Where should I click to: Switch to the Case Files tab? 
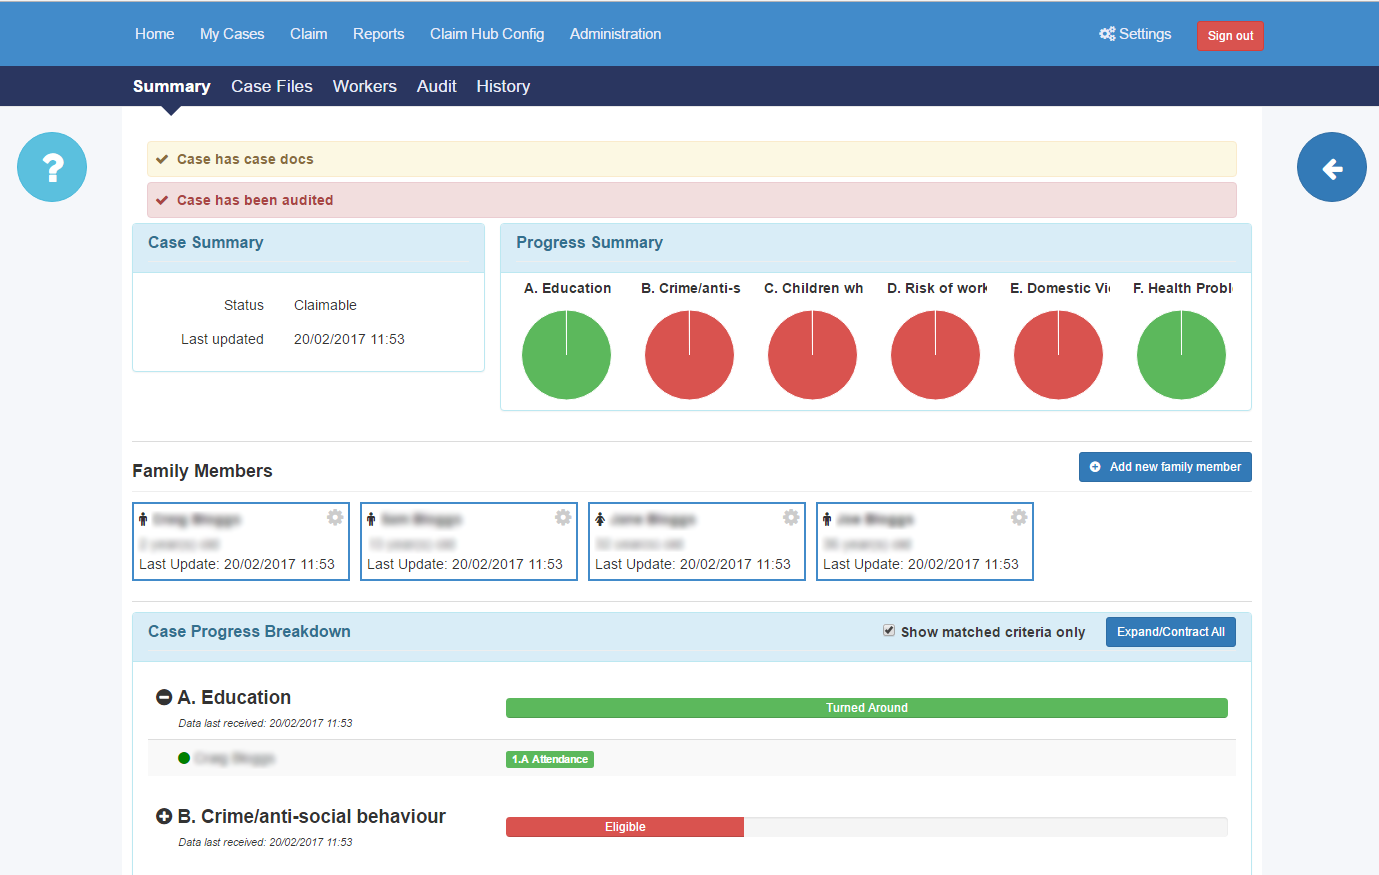pos(271,86)
